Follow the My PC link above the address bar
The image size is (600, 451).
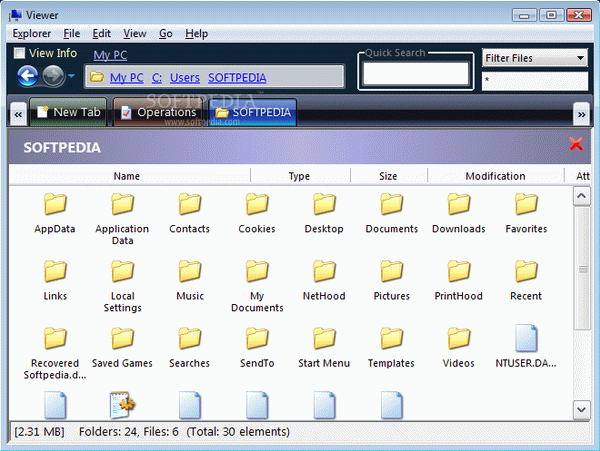(x=110, y=55)
